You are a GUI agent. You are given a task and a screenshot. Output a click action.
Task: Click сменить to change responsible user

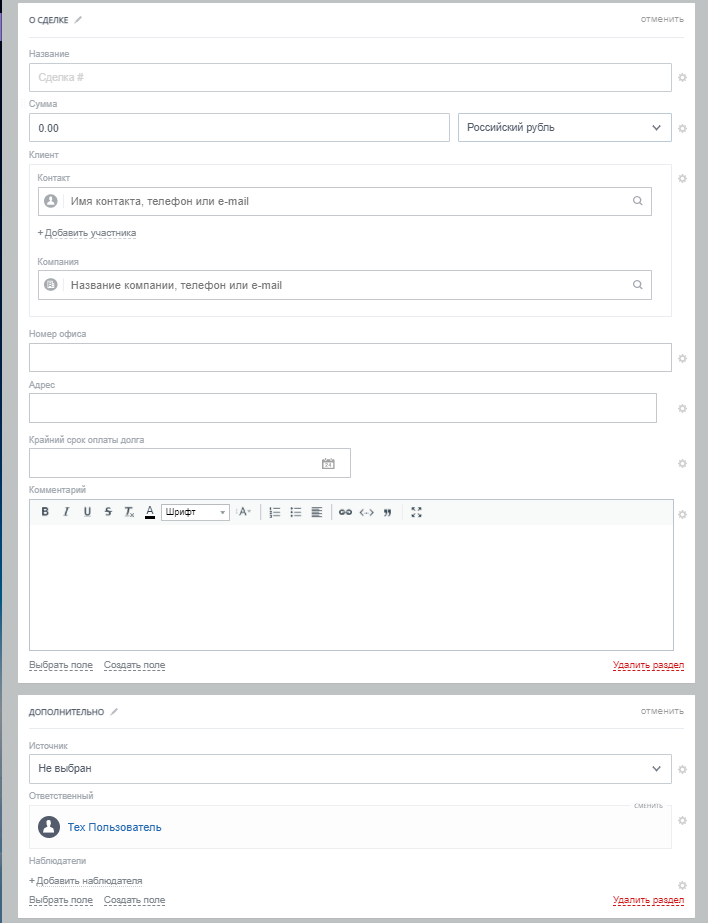[x=648, y=805]
